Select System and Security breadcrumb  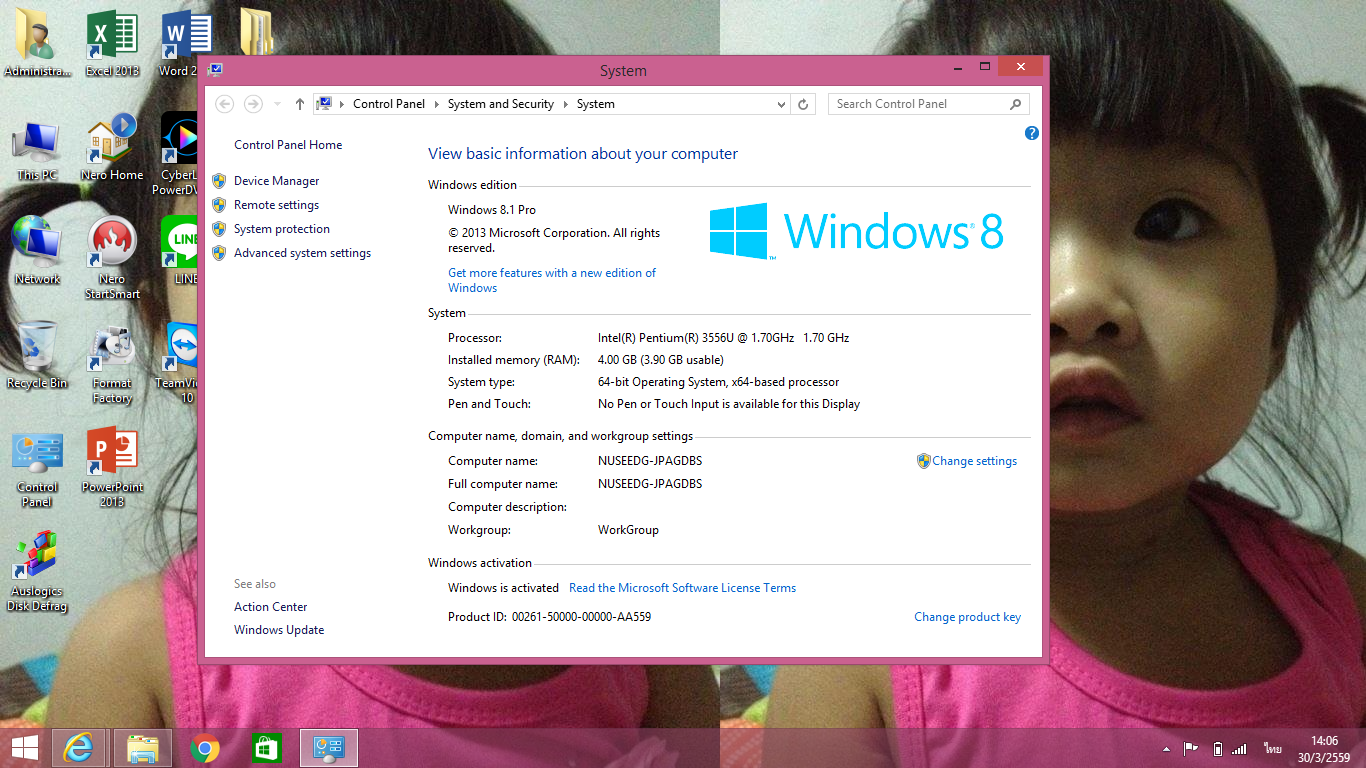[500, 104]
